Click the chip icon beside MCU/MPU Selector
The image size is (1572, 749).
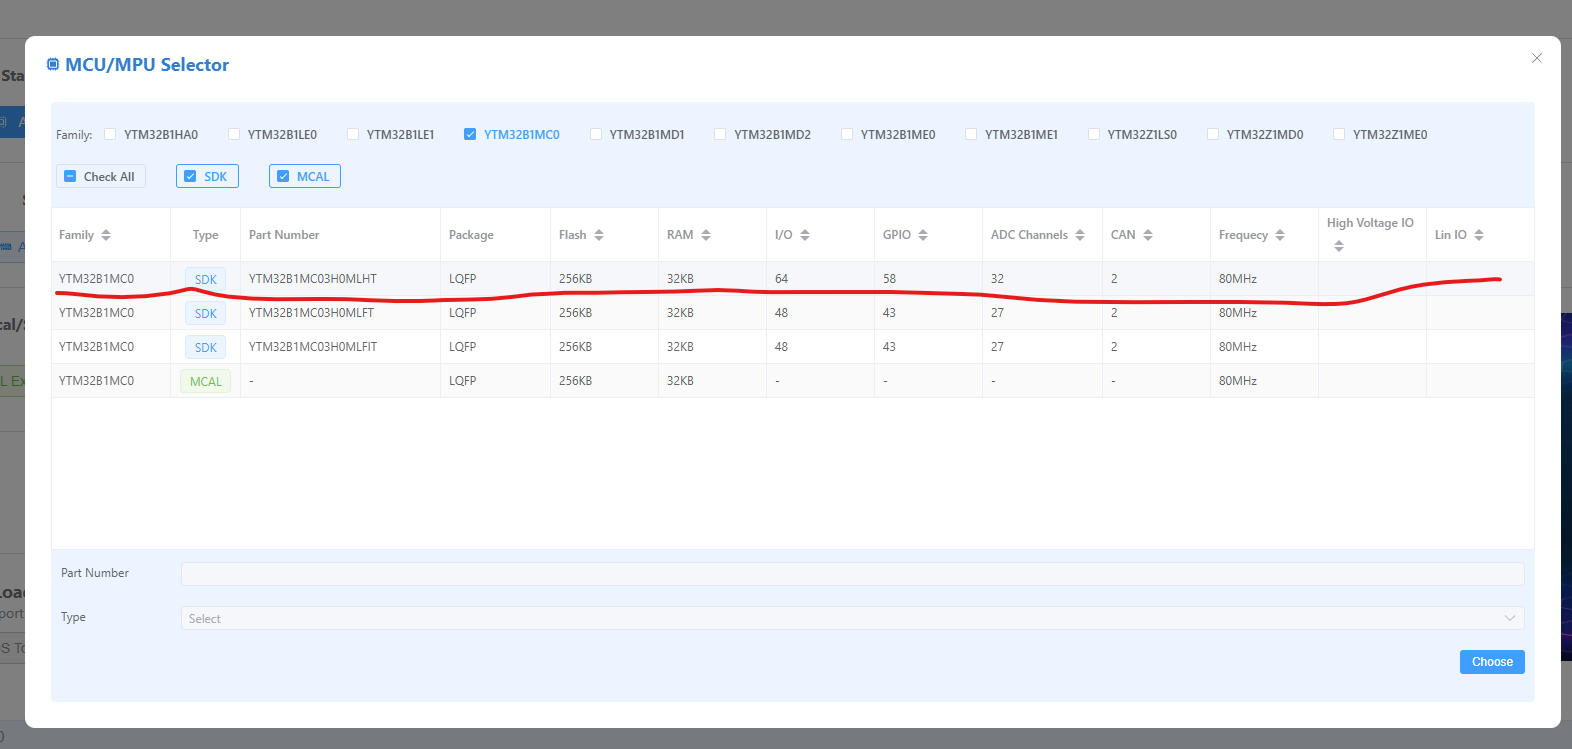tap(53, 64)
